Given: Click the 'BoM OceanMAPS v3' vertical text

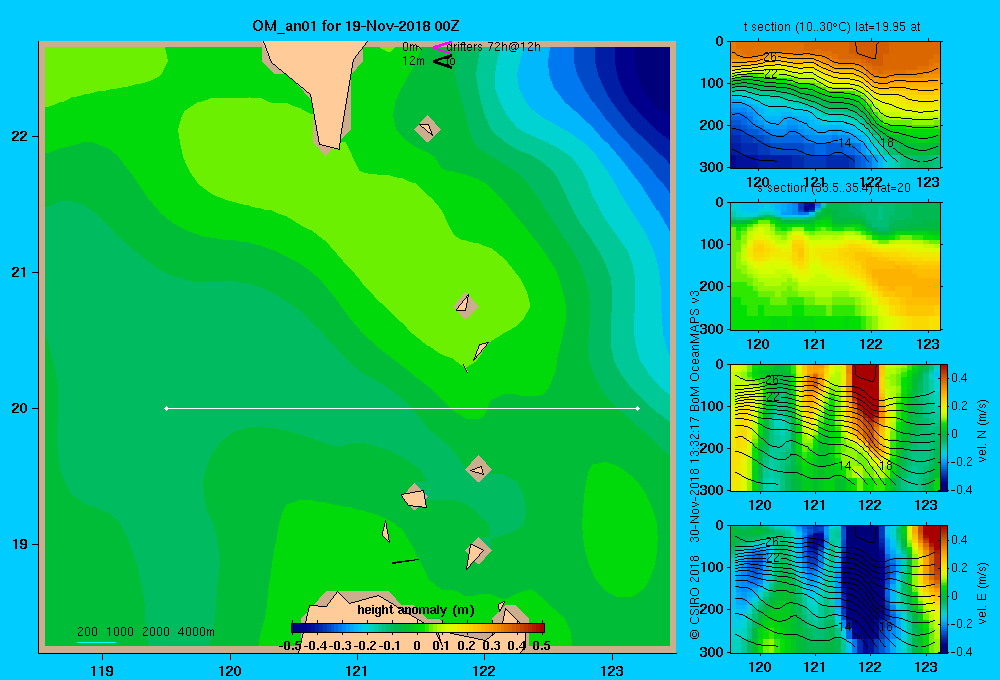Looking at the screenshot, I should [695, 350].
